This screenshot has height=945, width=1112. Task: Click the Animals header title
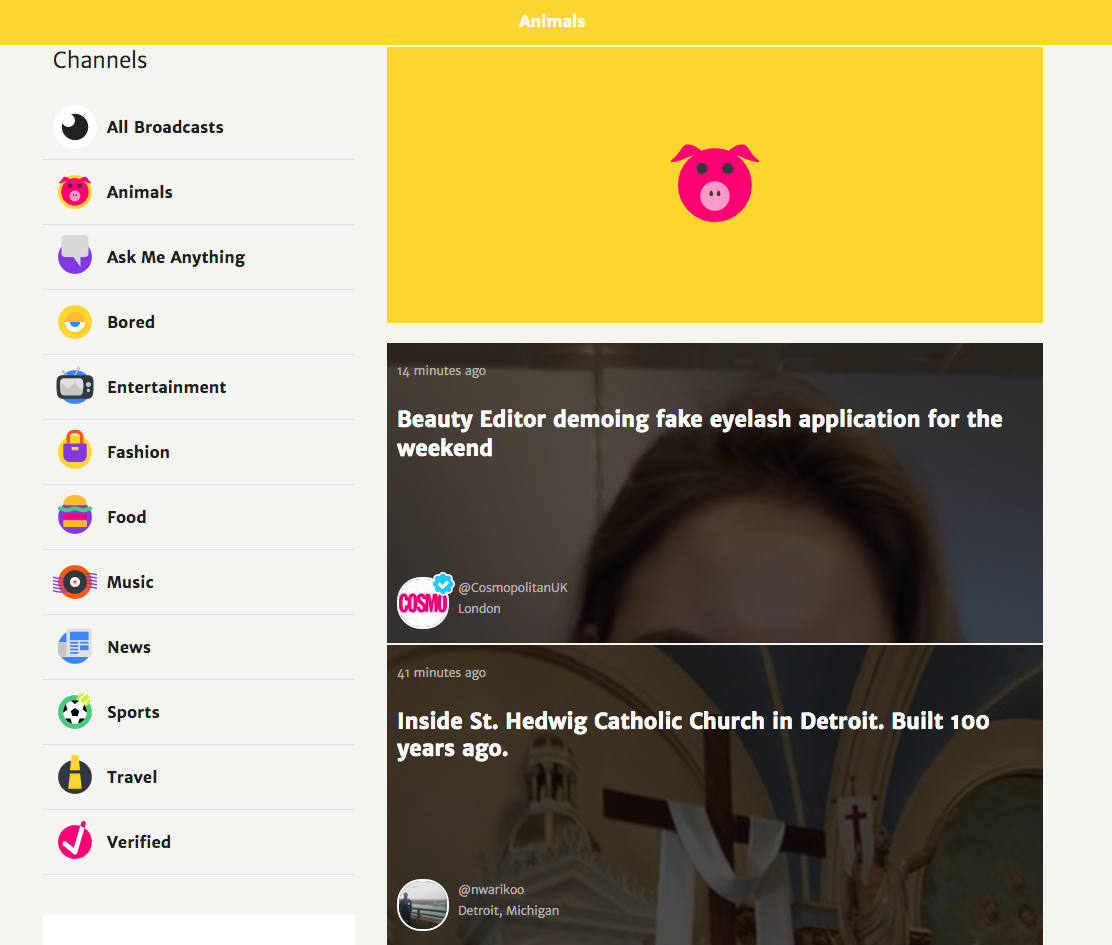(x=552, y=21)
